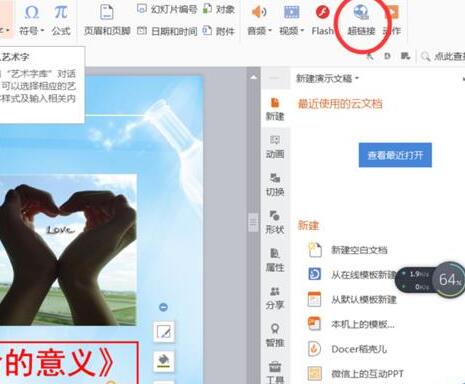
Task: Click the search box 点此查找
Action: click(x=443, y=57)
